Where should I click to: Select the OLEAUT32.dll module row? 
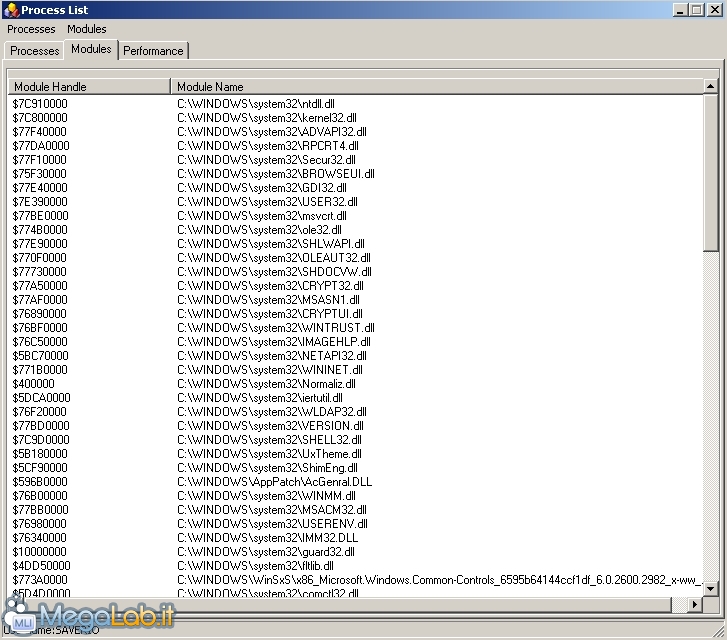click(x=356, y=258)
